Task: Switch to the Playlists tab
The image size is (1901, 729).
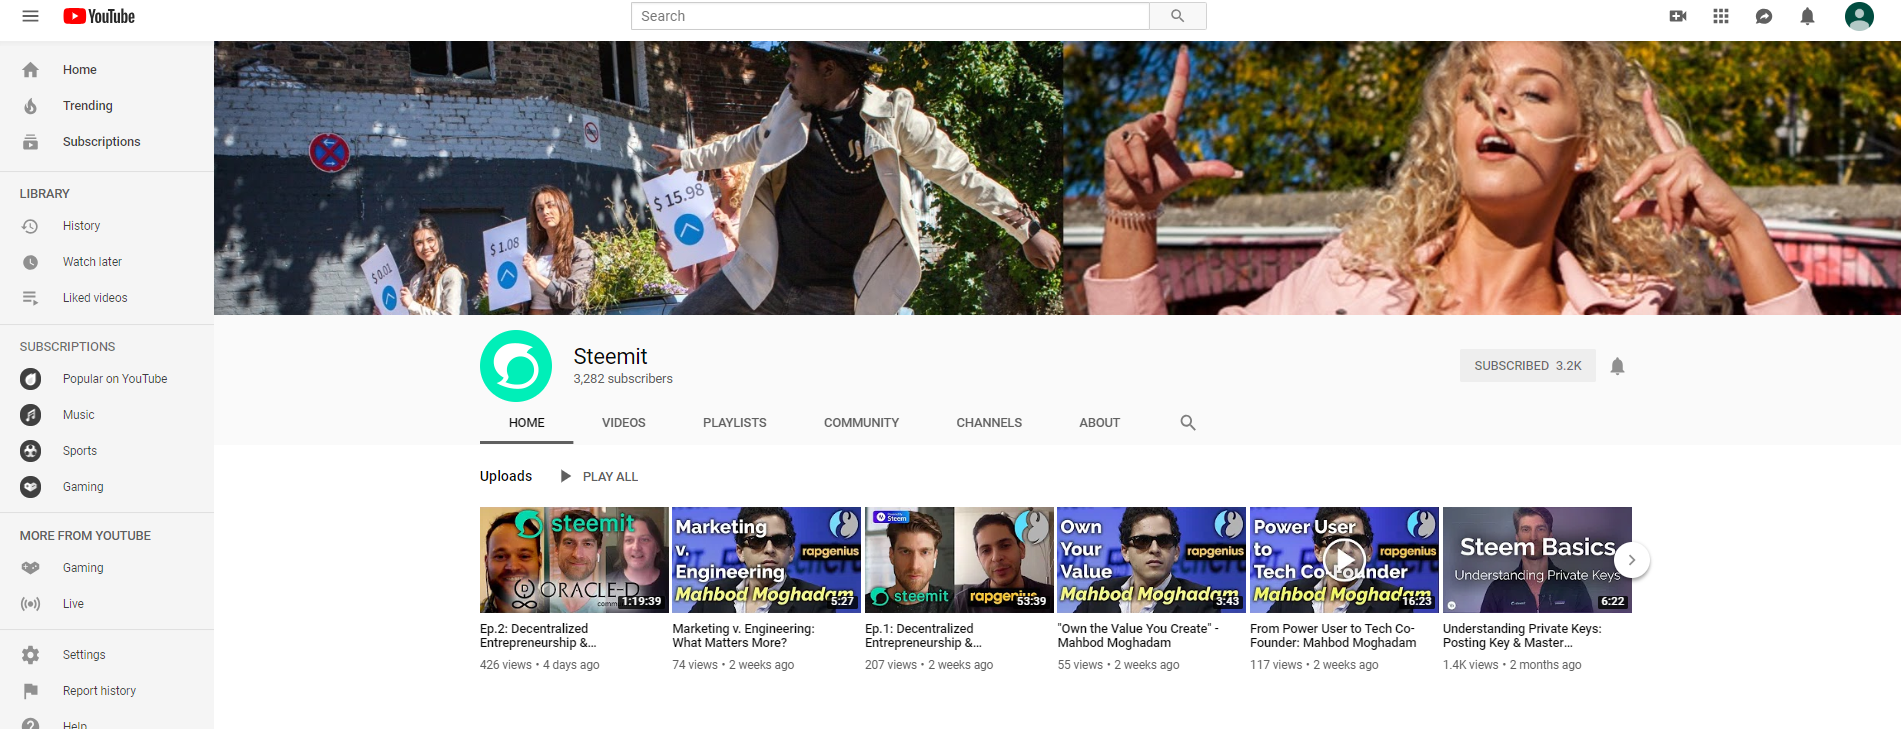Action: [735, 423]
